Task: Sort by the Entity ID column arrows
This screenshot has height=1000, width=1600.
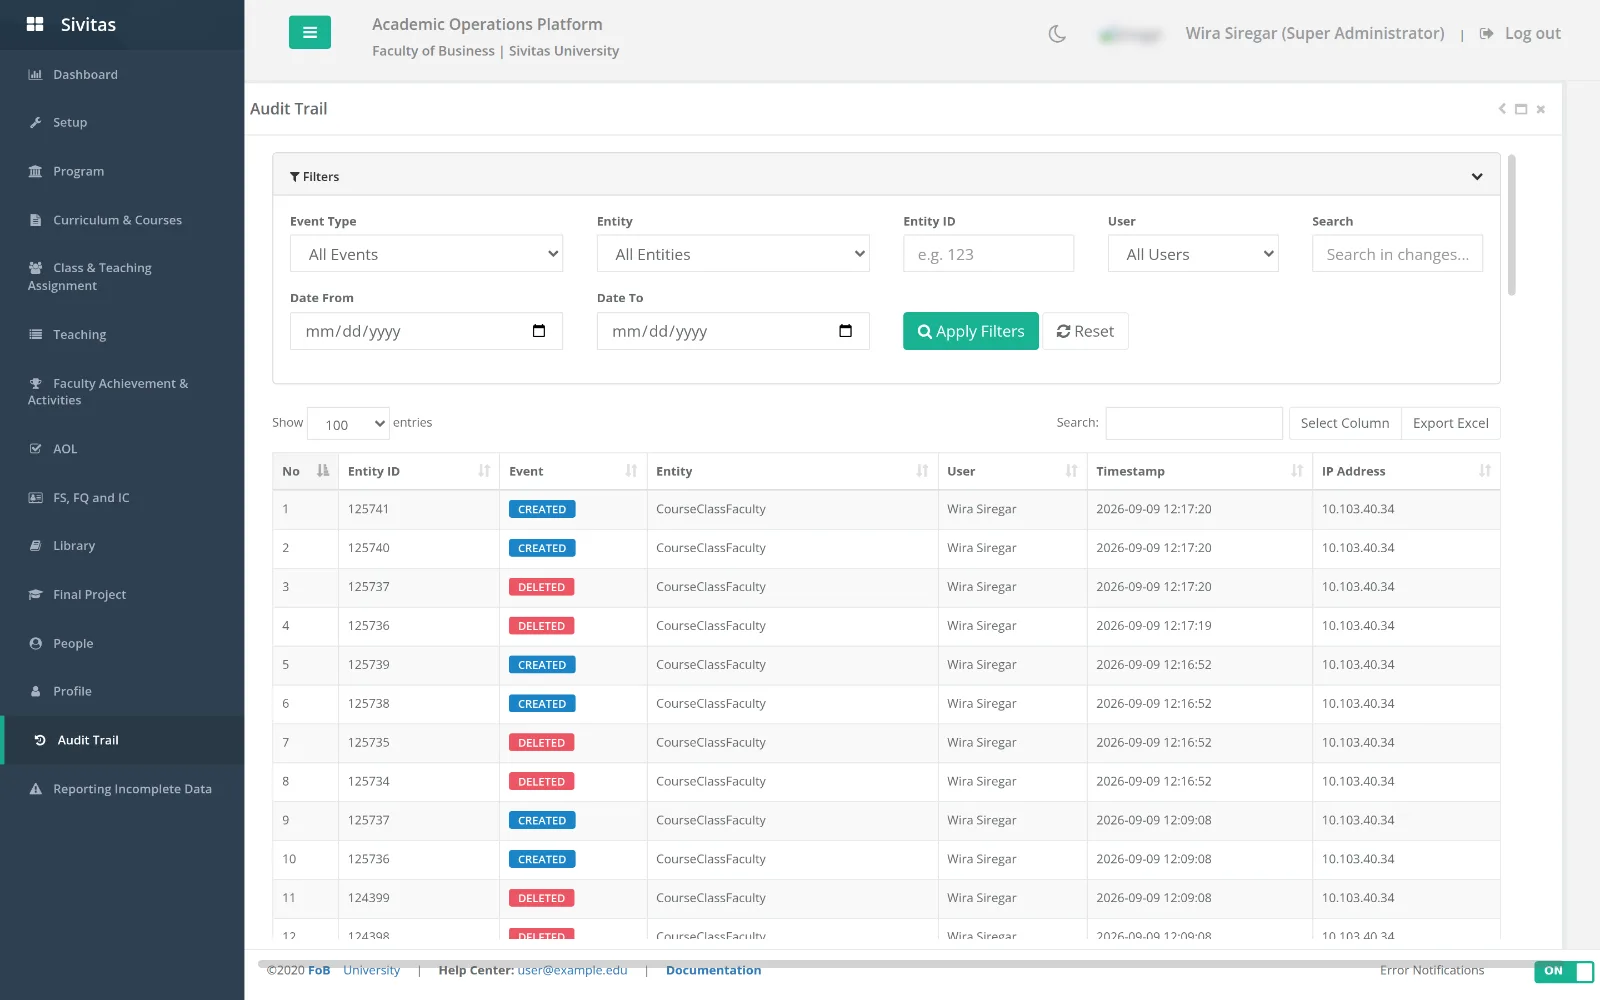Action: (x=484, y=471)
